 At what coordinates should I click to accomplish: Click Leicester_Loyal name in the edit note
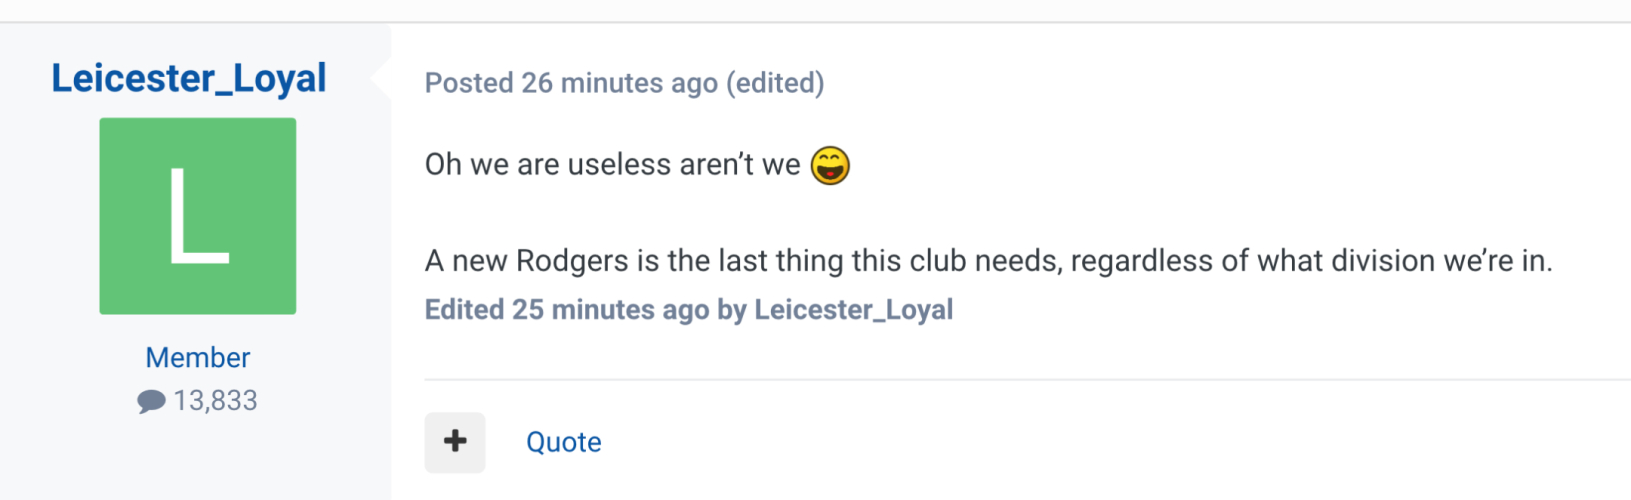click(x=853, y=310)
